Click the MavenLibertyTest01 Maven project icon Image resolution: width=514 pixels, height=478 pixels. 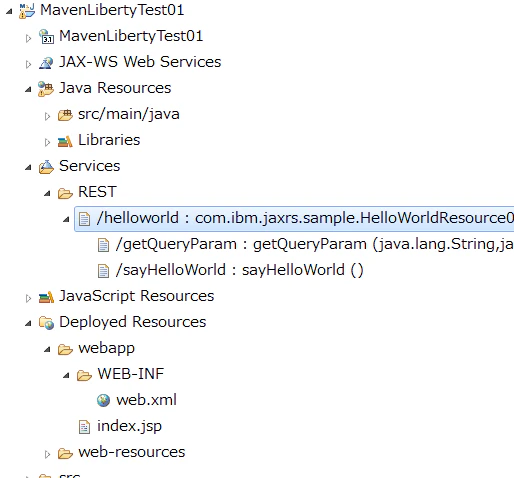[27, 11]
